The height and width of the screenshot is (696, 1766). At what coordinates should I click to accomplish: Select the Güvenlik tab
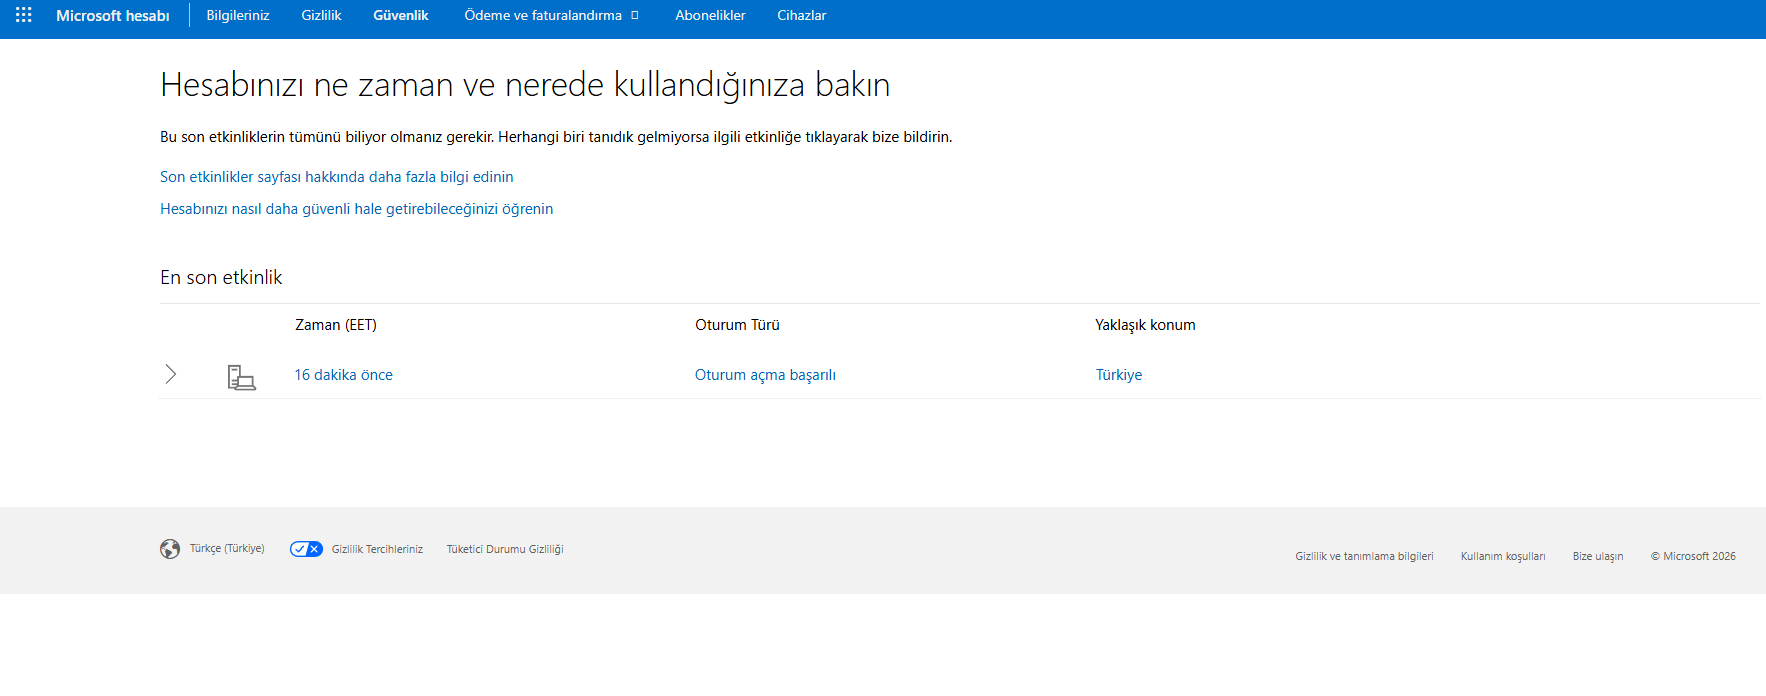pyautogui.click(x=401, y=15)
